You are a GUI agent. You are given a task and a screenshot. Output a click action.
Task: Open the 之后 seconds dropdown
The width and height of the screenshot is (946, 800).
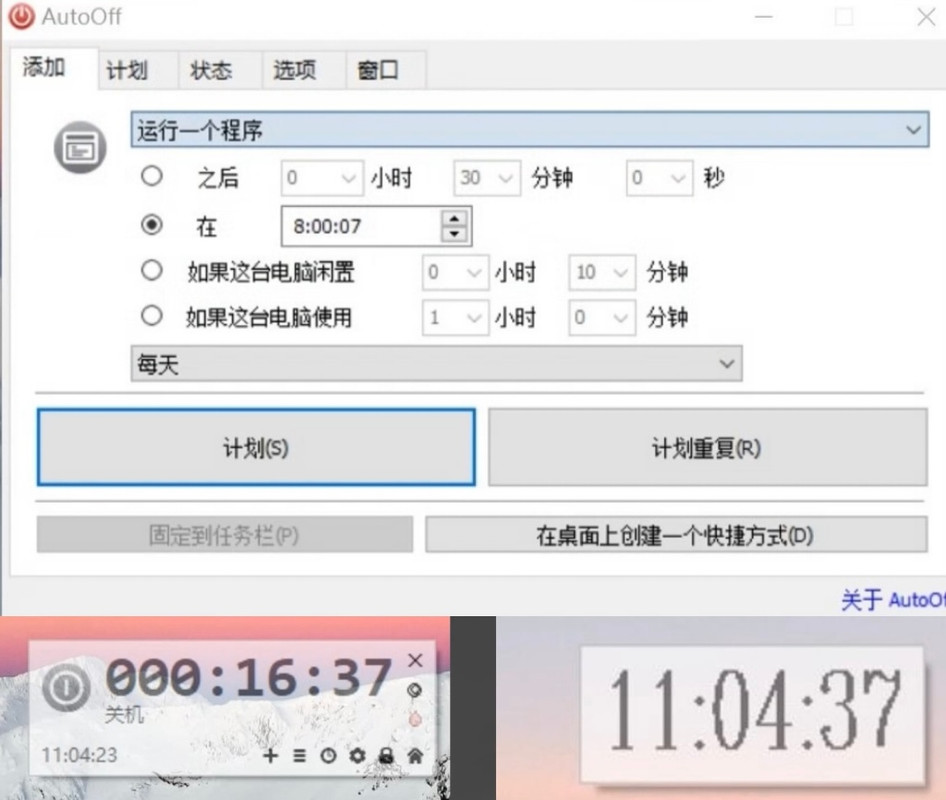pyautogui.click(x=659, y=177)
